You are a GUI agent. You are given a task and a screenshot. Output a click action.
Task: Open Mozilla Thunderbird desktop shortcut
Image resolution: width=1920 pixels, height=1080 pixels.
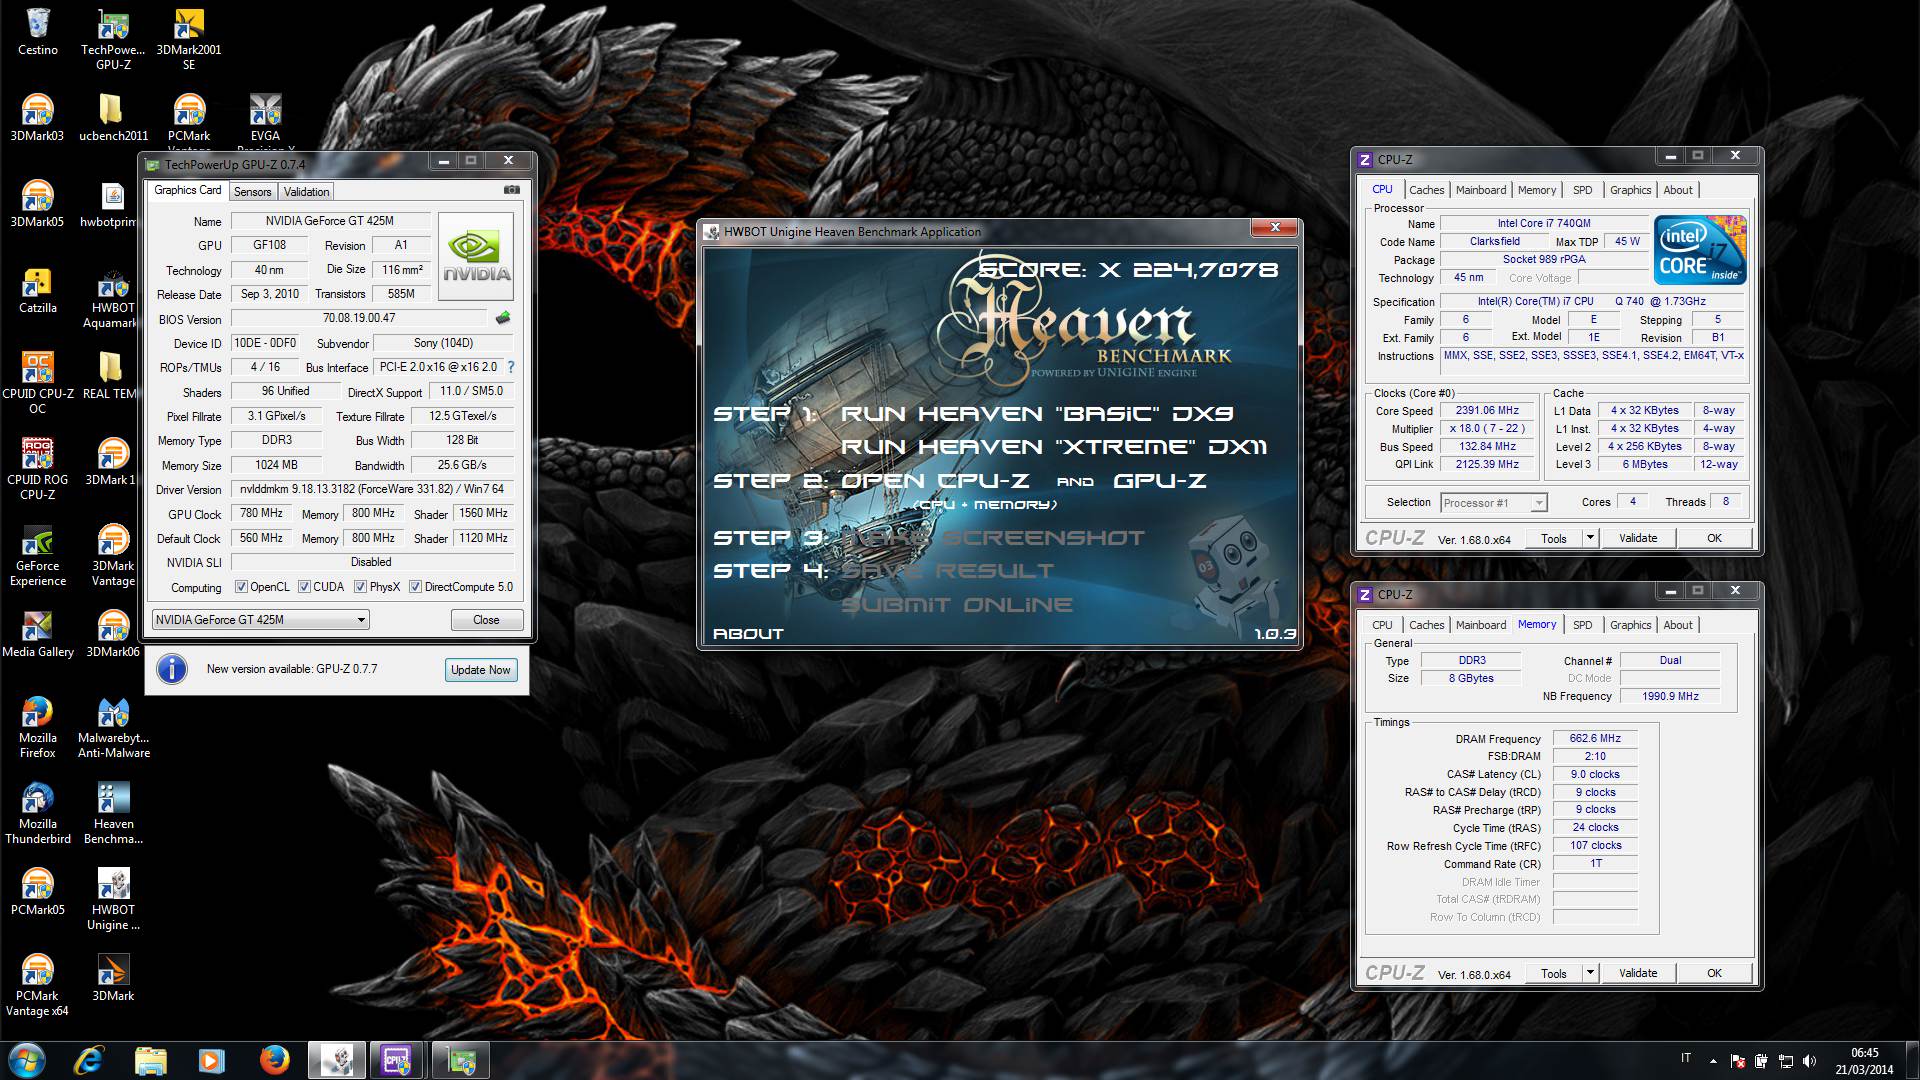coord(37,813)
